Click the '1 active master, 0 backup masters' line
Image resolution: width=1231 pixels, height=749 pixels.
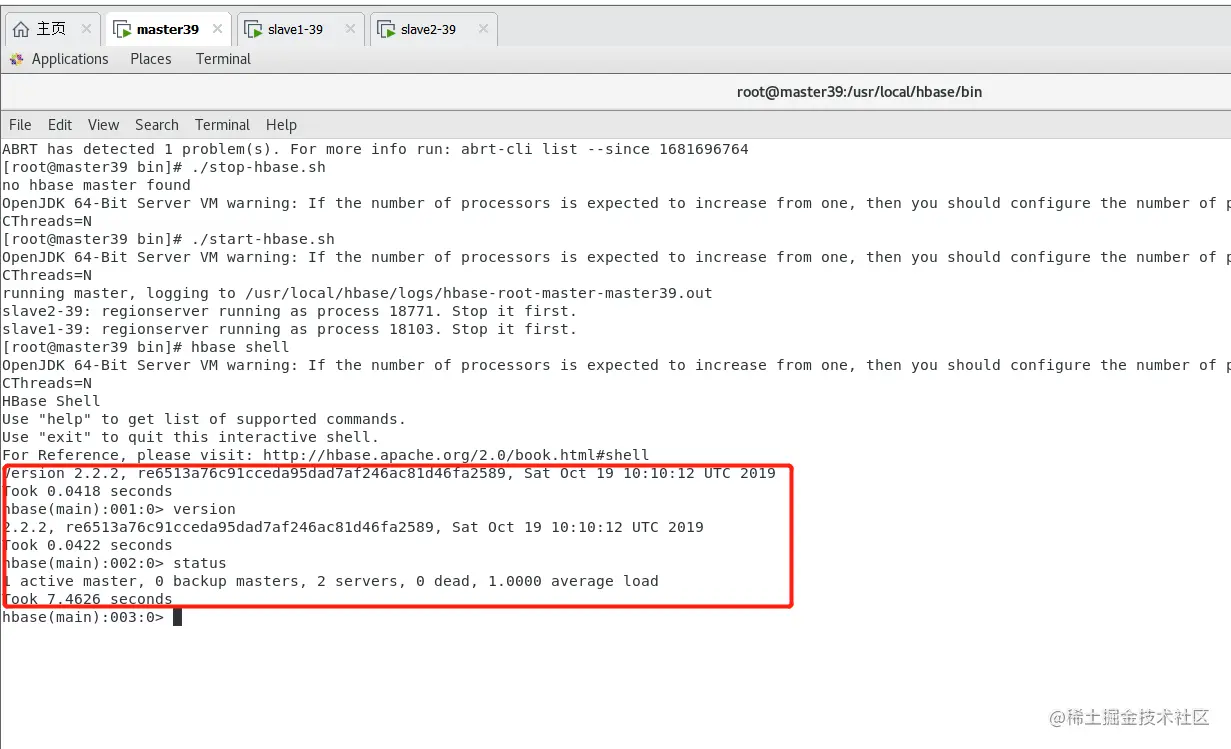pos(330,581)
